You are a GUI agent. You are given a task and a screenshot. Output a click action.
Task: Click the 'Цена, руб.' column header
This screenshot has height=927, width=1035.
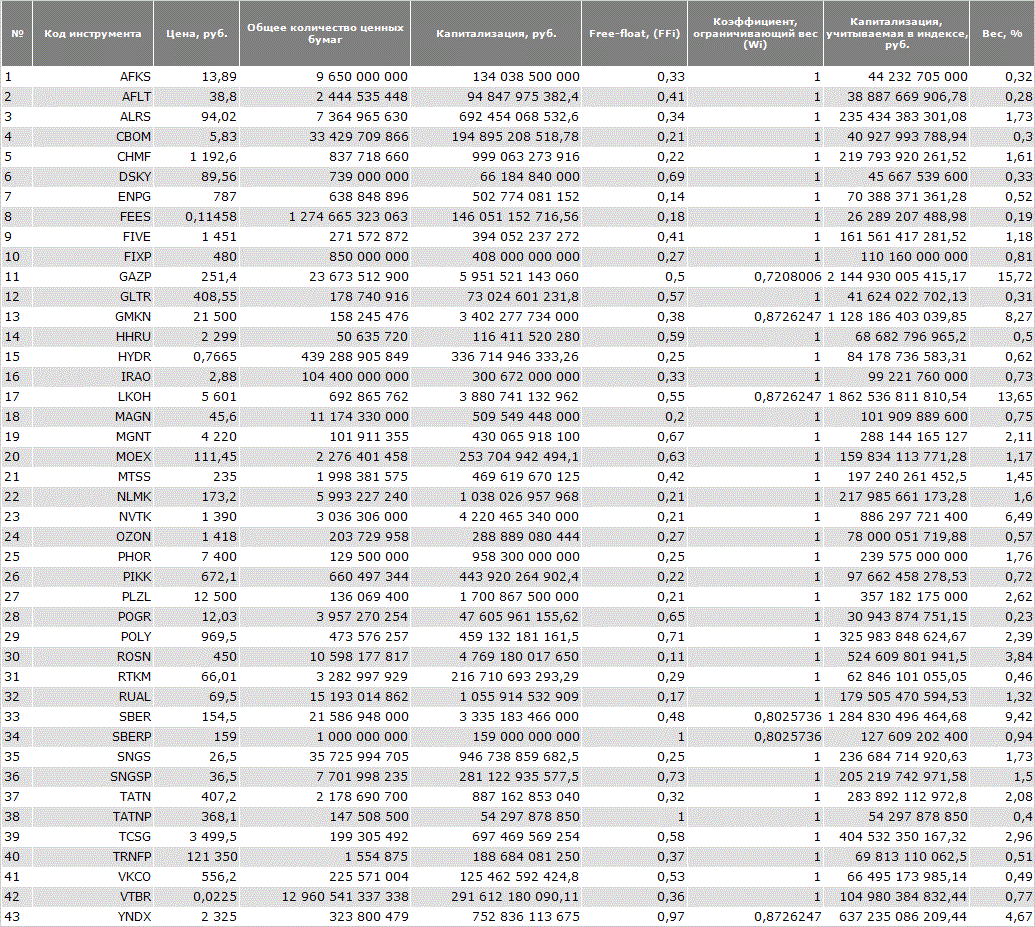coord(197,34)
